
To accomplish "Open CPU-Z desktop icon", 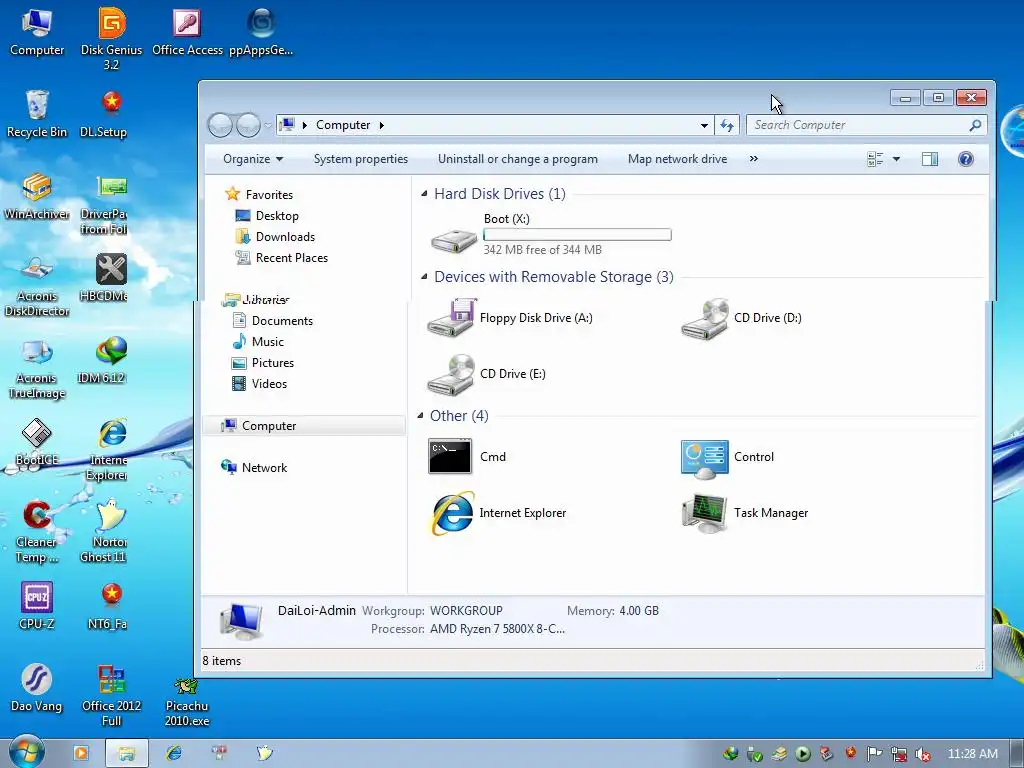I will pyautogui.click(x=37, y=607).
